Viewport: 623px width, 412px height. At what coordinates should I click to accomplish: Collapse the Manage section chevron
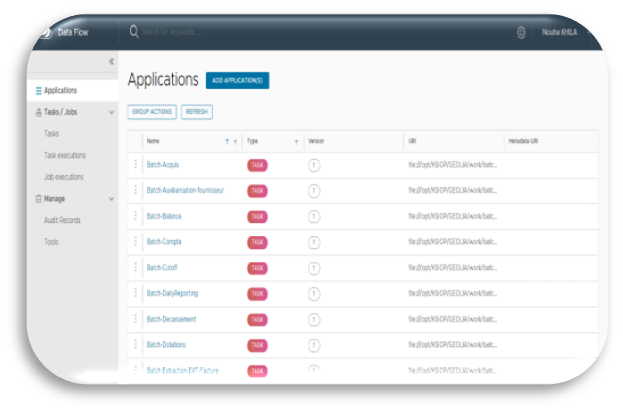click(x=111, y=199)
